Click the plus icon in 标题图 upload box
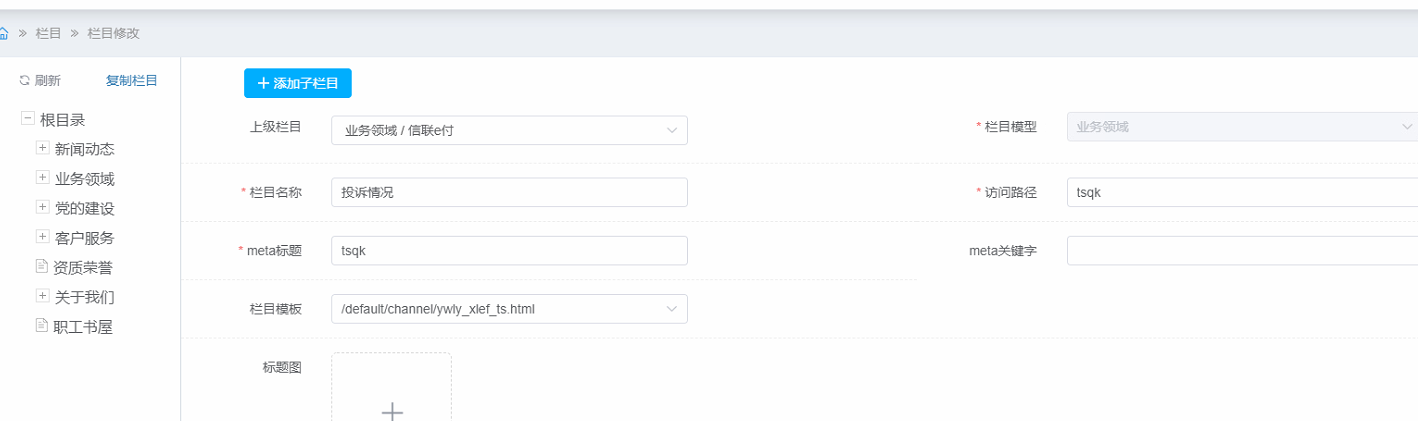1418x421 pixels. 392,410
